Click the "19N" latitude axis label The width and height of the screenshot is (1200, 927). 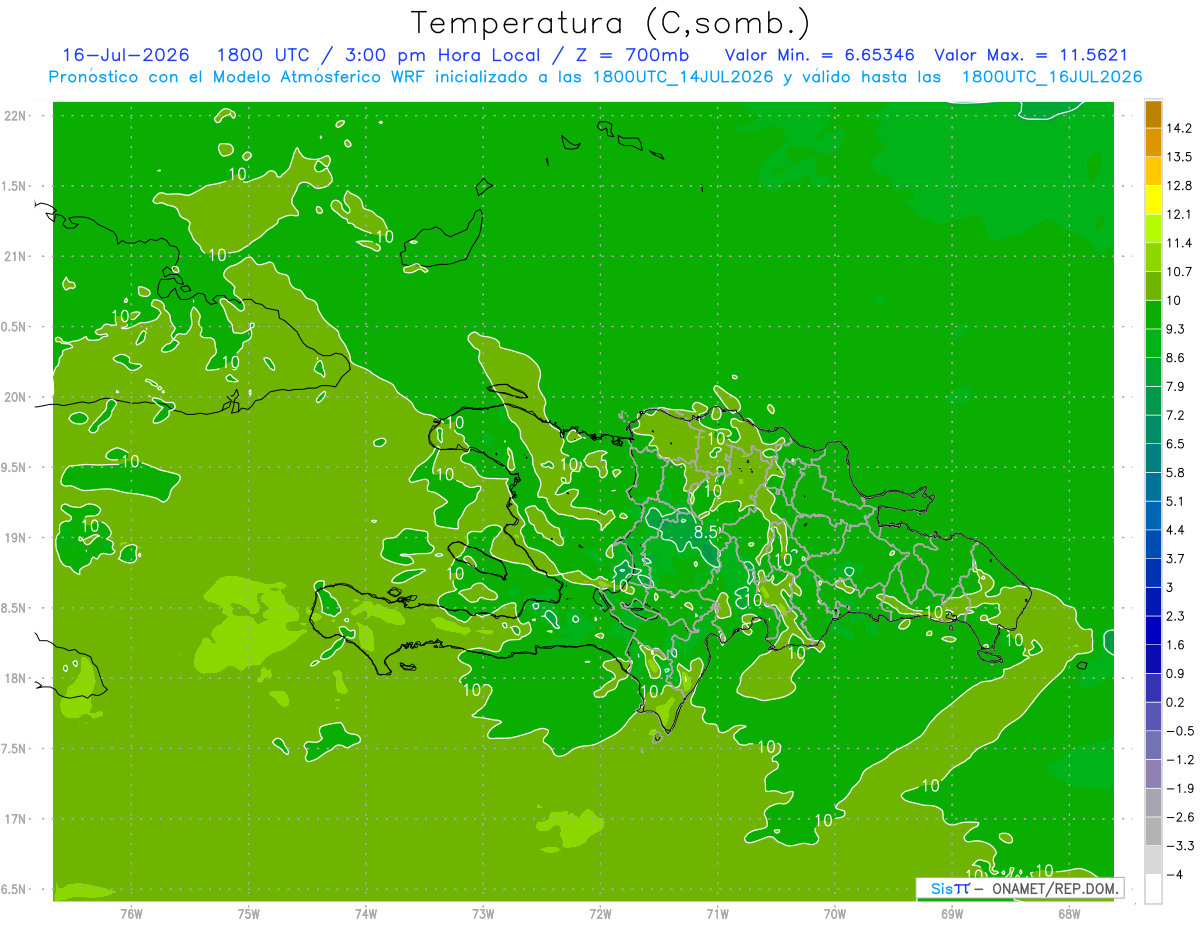coord(17,538)
